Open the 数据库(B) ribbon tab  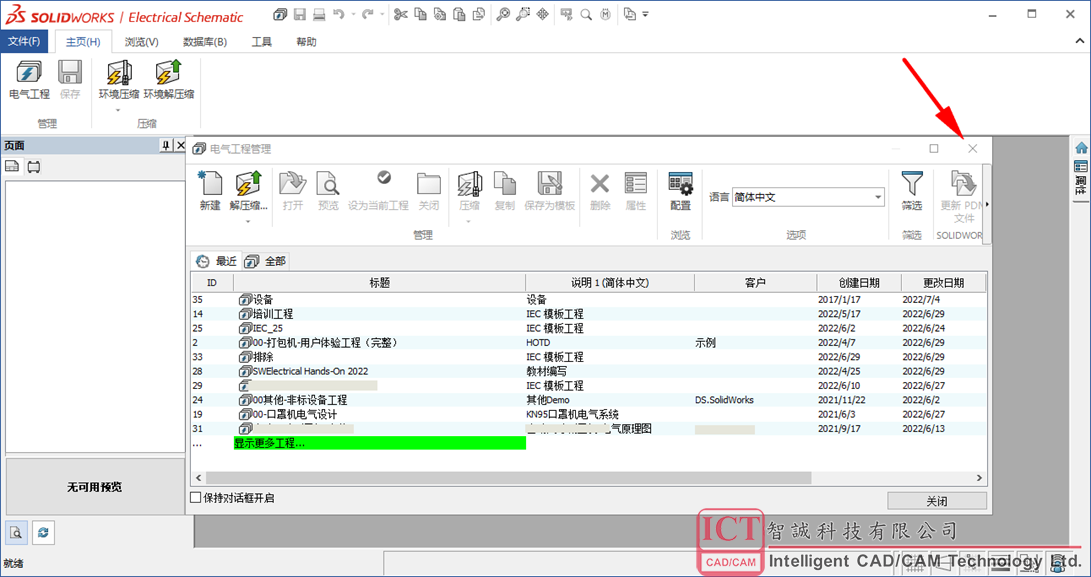pyautogui.click(x=205, y=42)
